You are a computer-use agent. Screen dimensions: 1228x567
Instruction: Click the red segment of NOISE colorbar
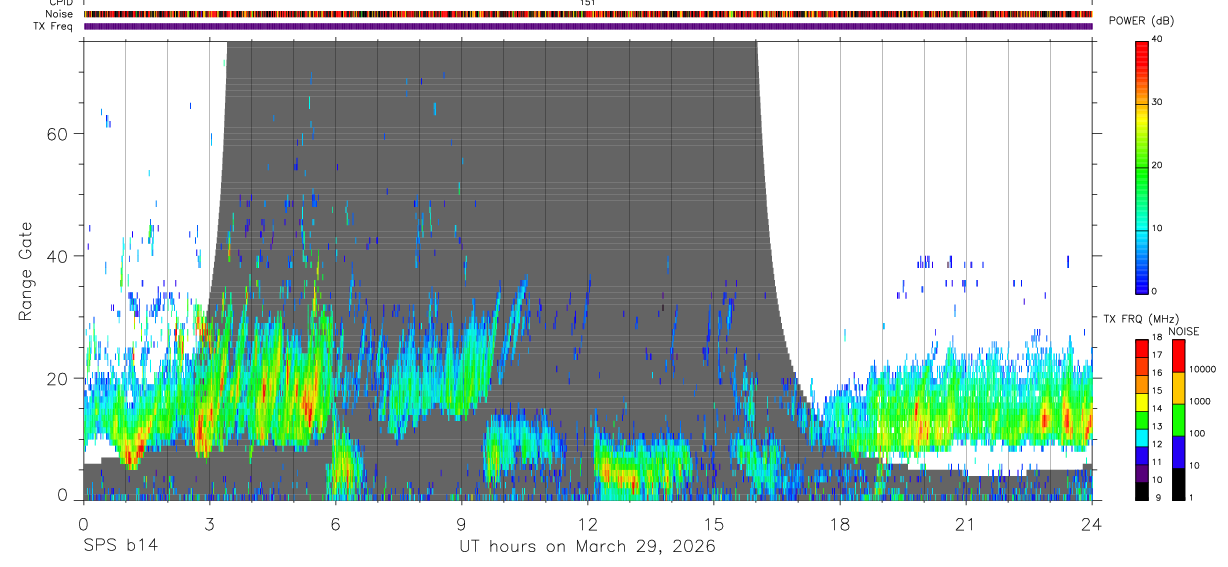pos(1178,357)
